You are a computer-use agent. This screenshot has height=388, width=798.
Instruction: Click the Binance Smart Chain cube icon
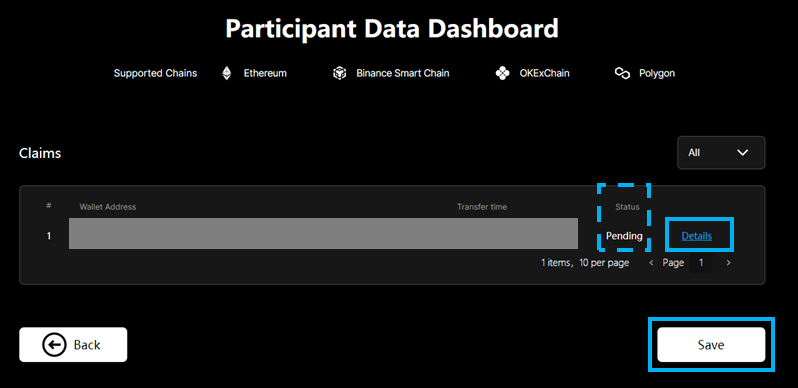coord(339,73)
